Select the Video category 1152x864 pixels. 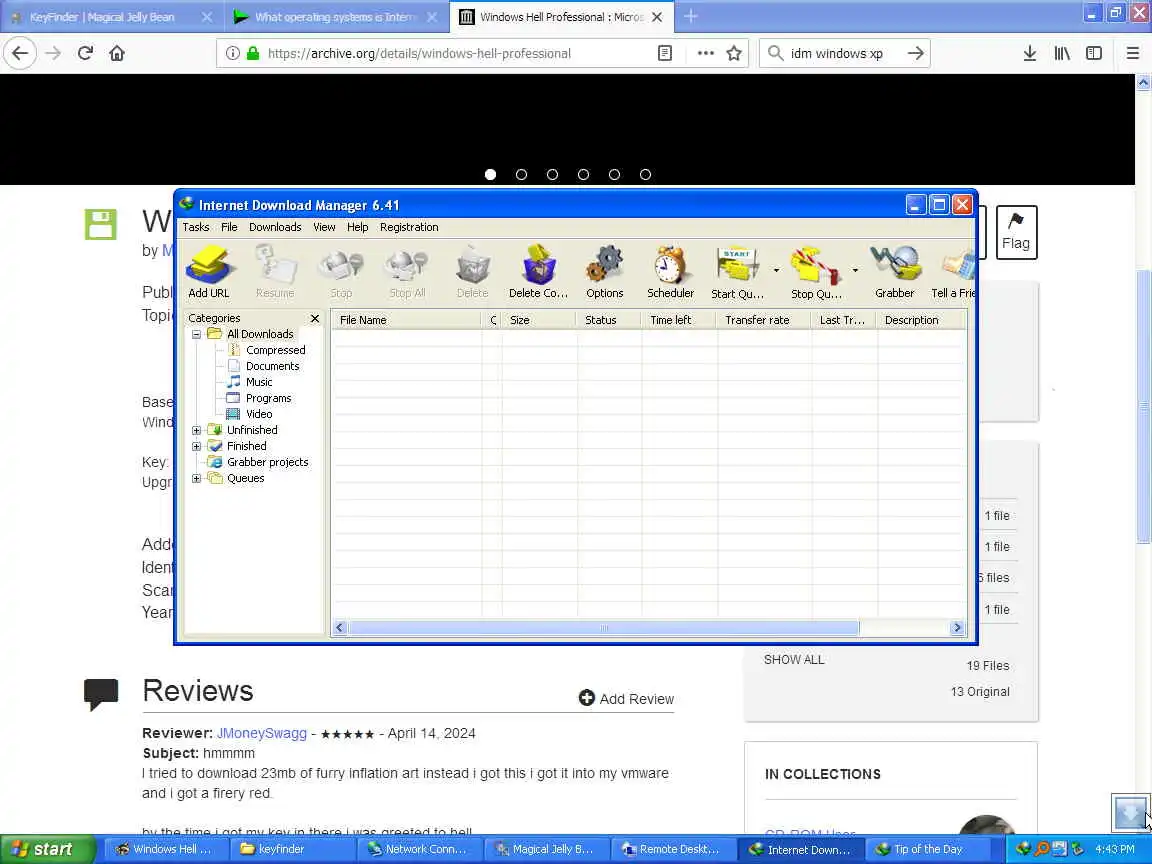click(x=259, y=414)
